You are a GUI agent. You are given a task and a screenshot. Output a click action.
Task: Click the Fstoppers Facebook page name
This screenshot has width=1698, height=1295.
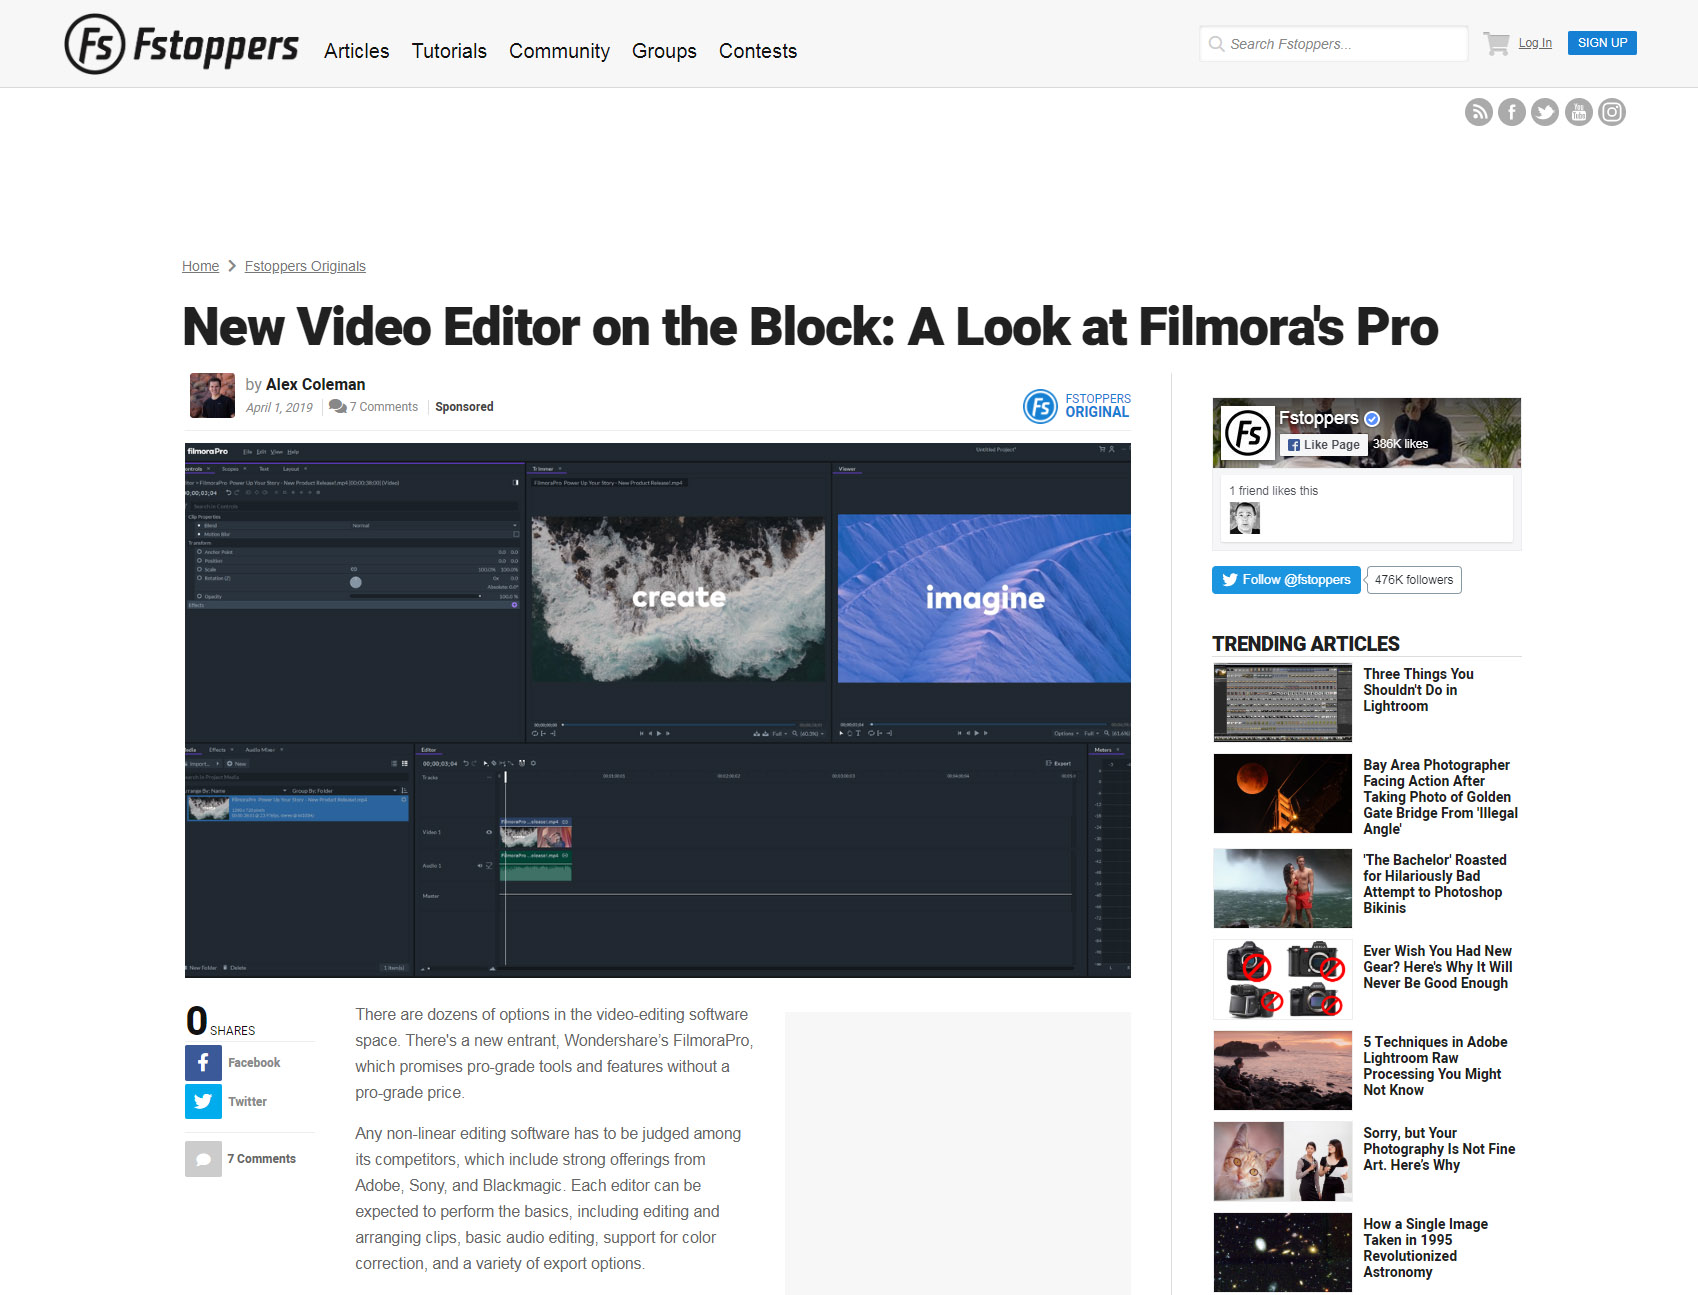[x=1318, y=418]
